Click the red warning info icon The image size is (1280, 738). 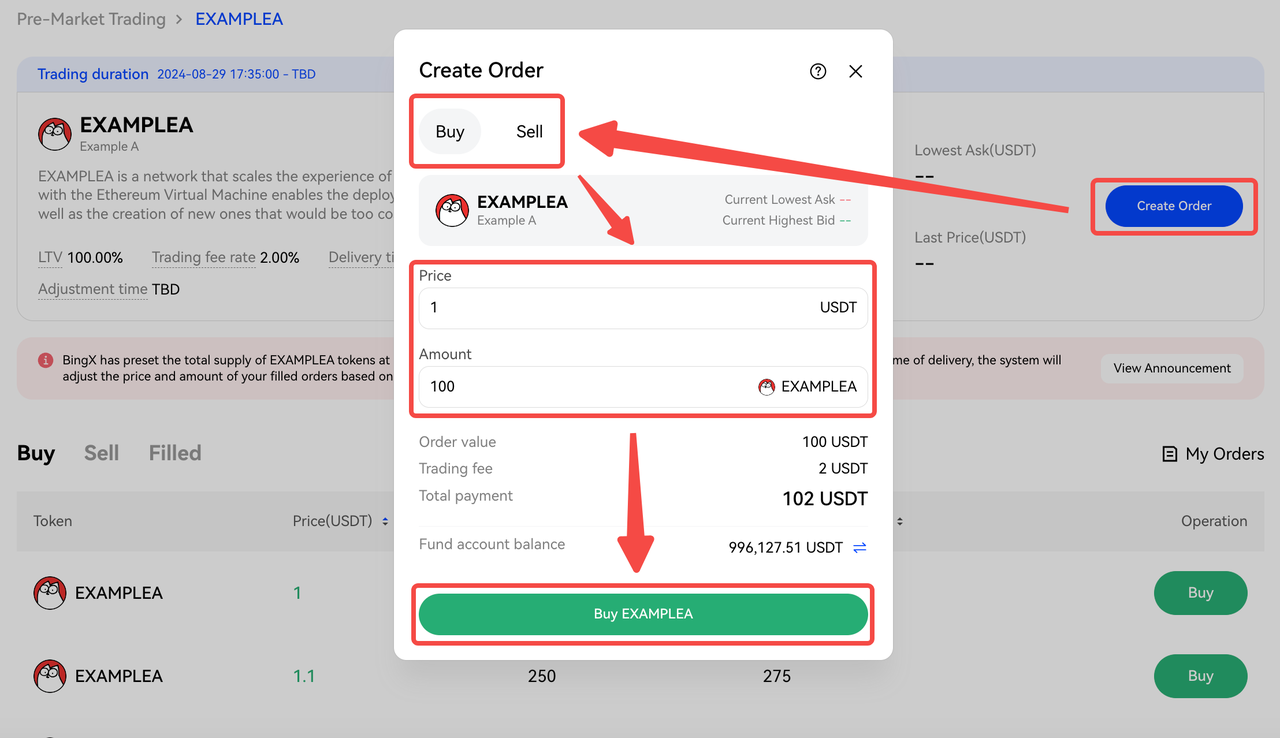coord(45,360)
